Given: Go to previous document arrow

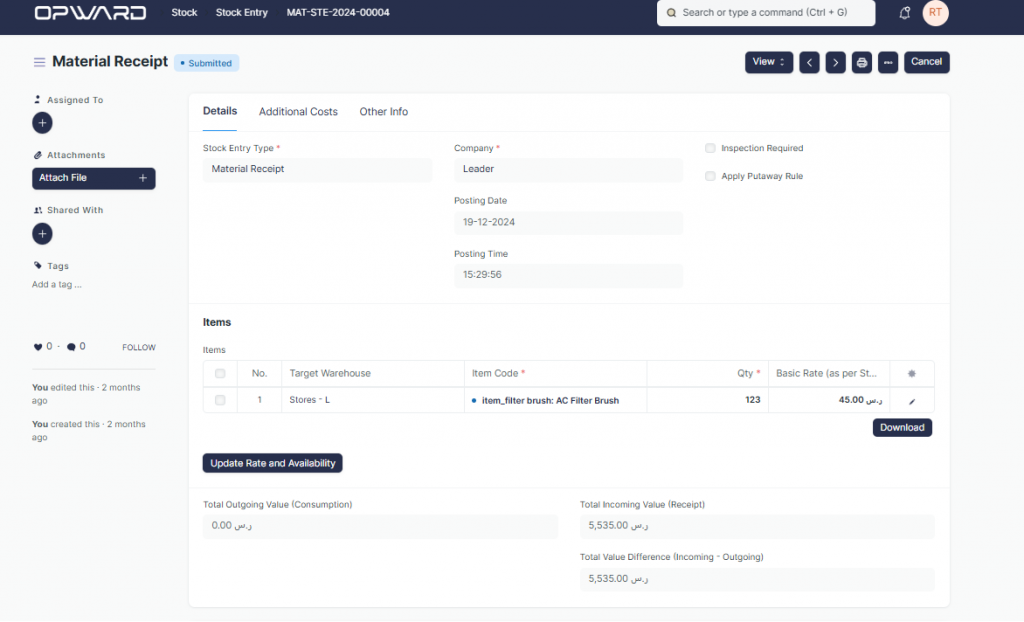Looking at the screenshot, I should click(809, 62).
